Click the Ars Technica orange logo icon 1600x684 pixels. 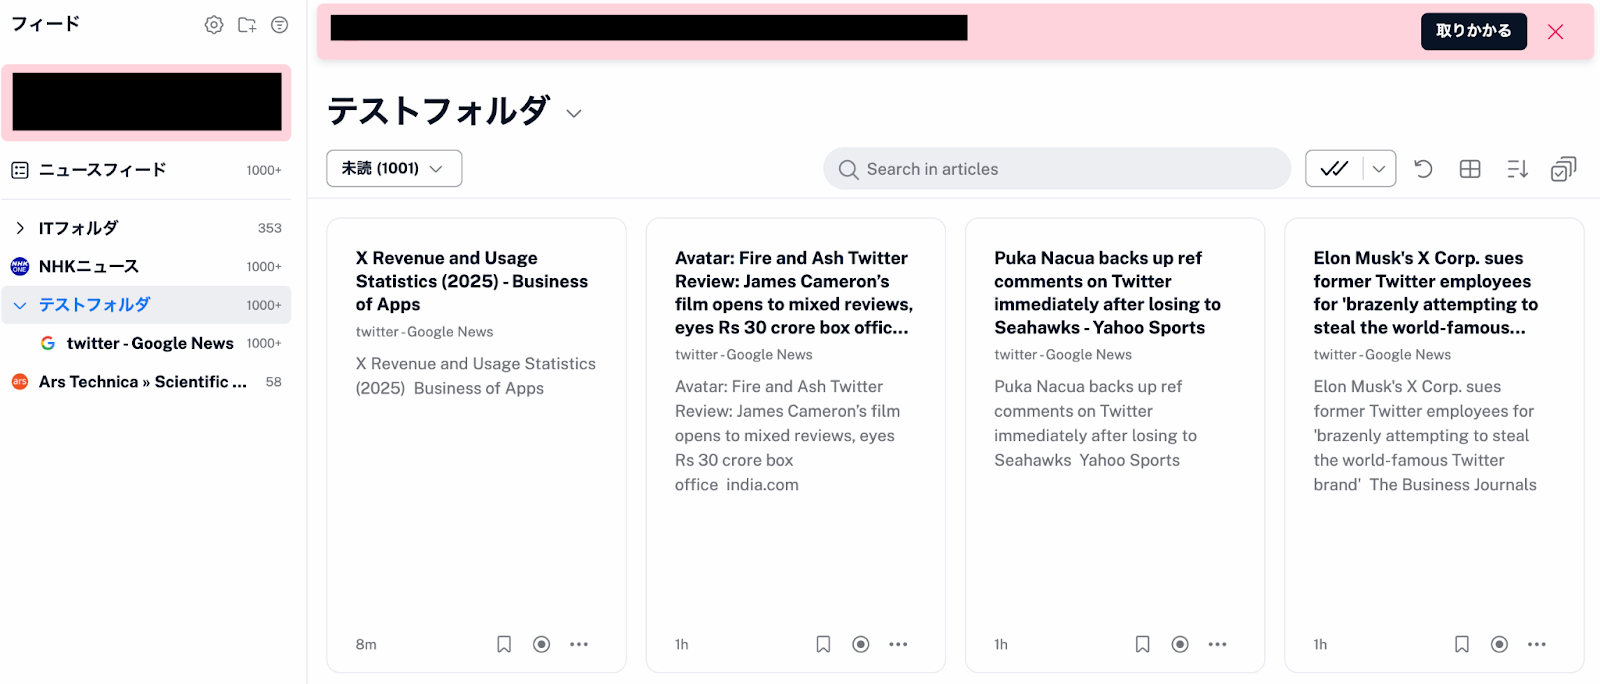click(20, 382)
